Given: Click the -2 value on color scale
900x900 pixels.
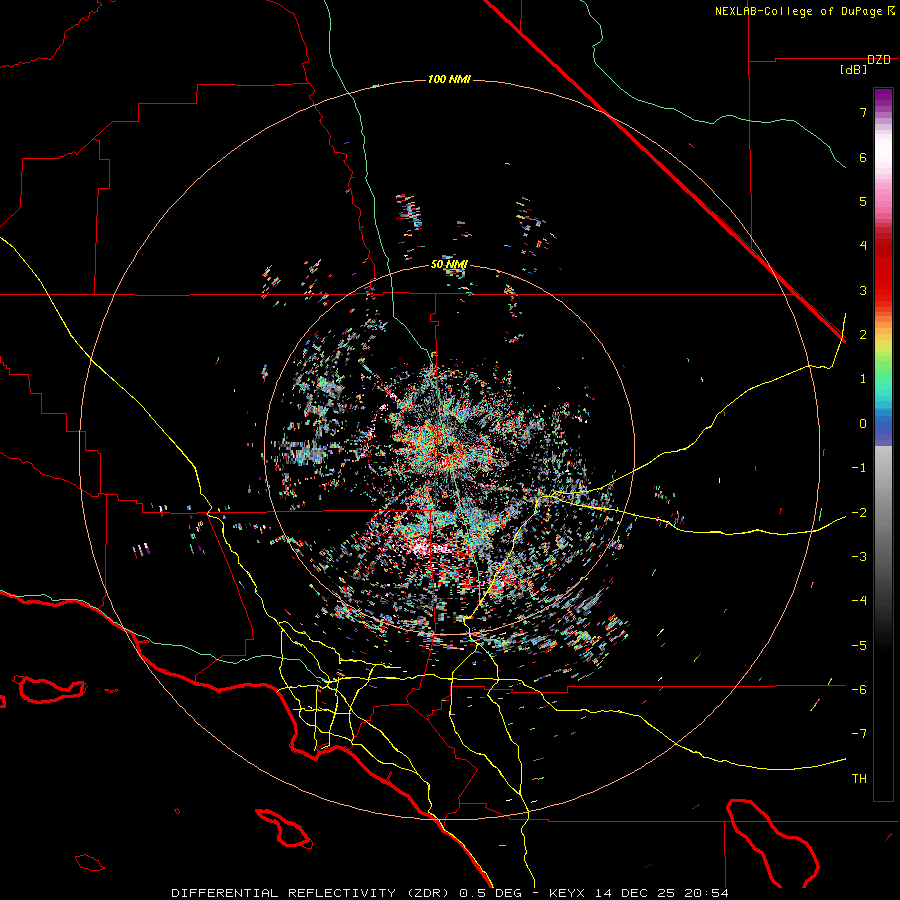Looking at the screenshot, I should pos(859,512).
